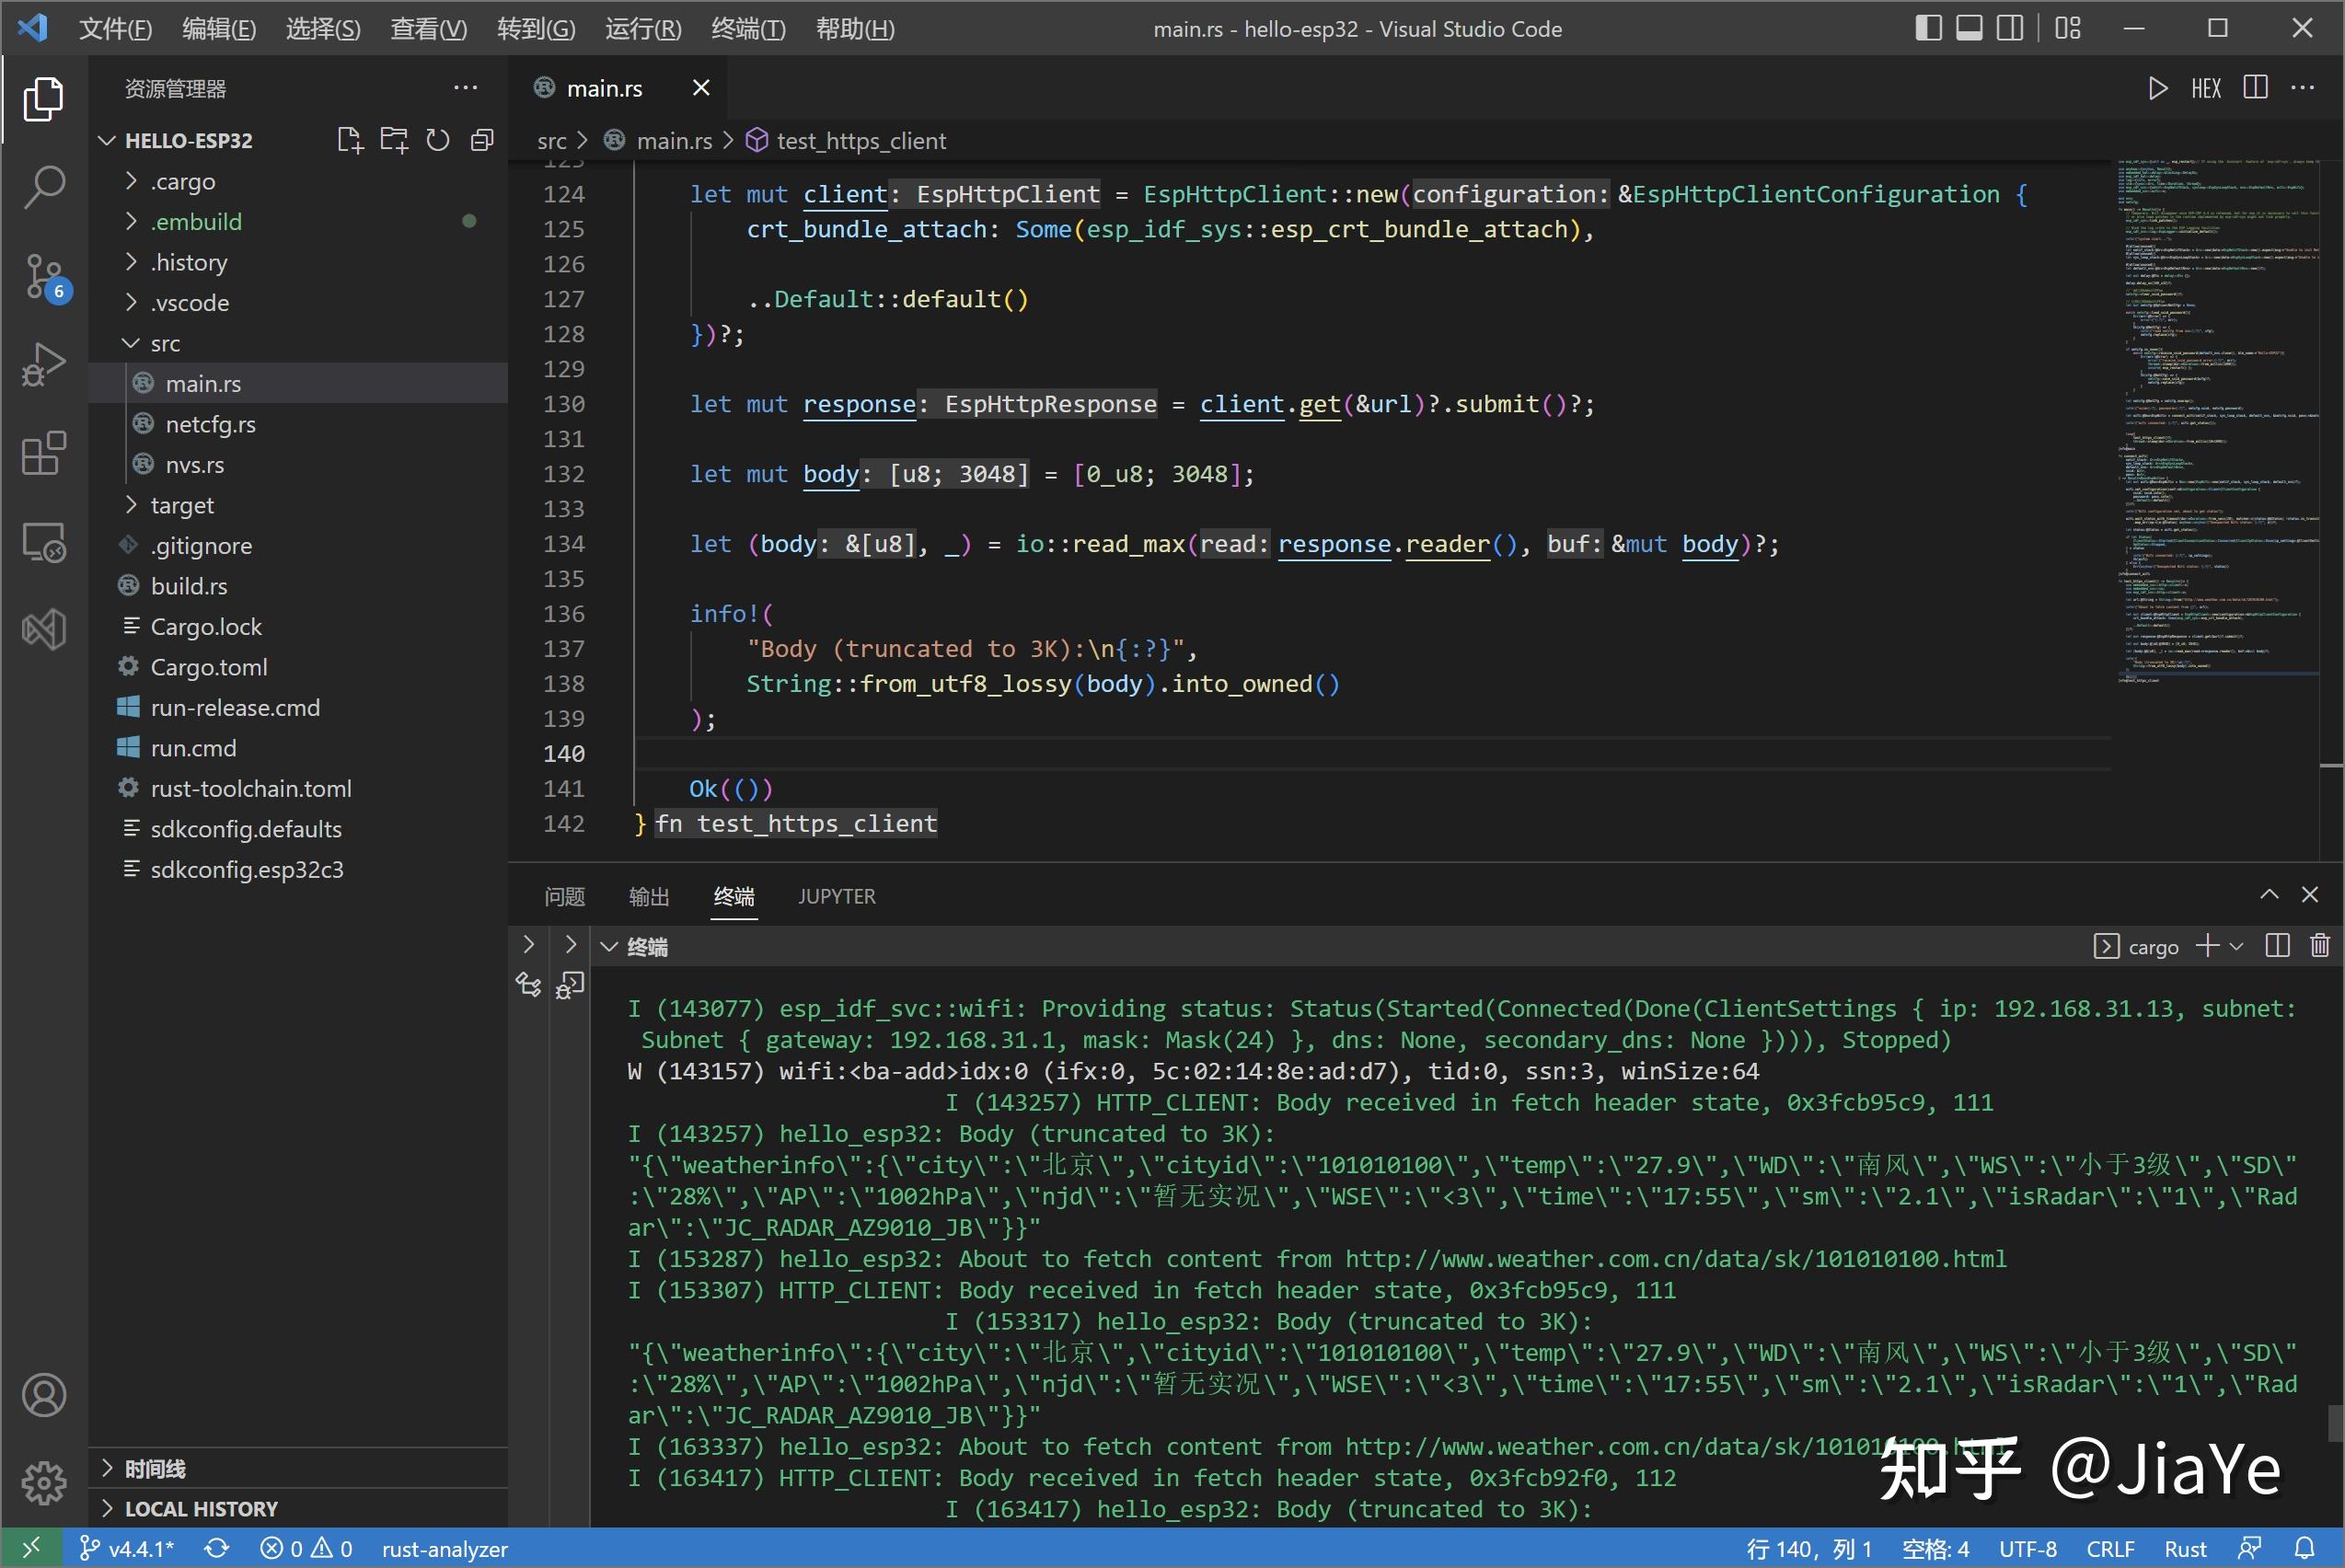Click the v4.4.1* git branch indicator
The image size is (2345, 1568).
[x=128, y=1548]
